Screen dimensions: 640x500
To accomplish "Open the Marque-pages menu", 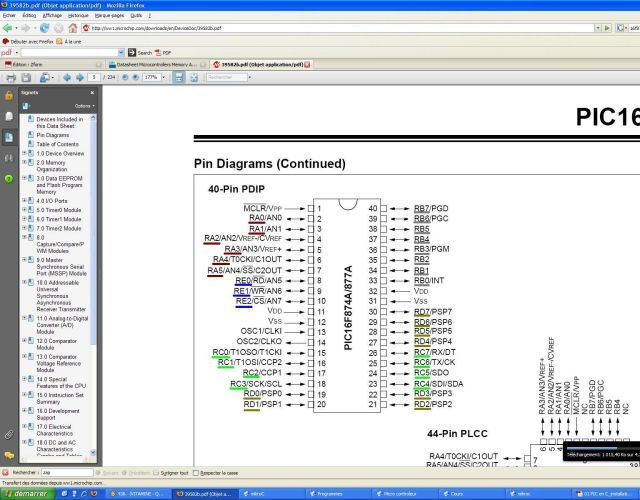I will tap(109, 15).
